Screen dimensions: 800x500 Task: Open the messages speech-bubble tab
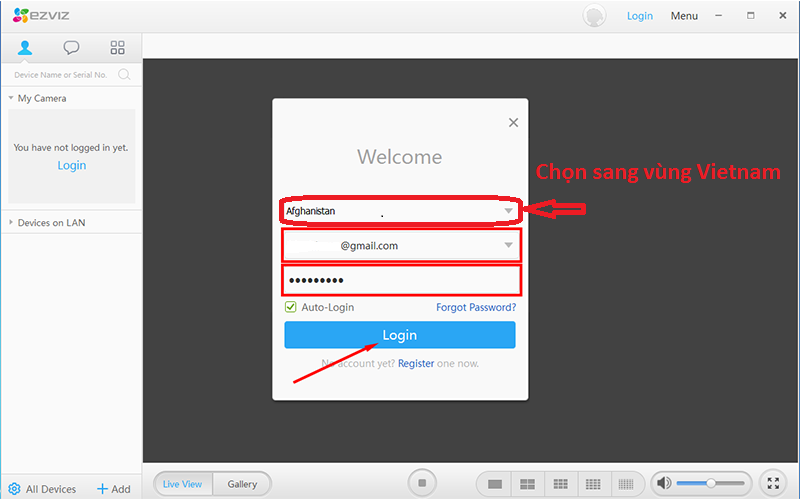click(71, 47)
